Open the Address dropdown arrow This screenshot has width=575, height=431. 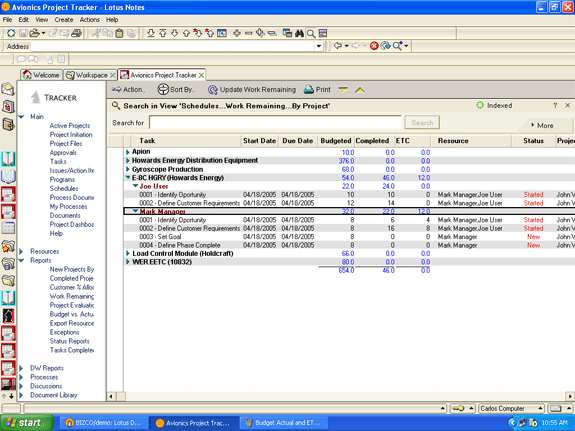click(x=319, y=46)
